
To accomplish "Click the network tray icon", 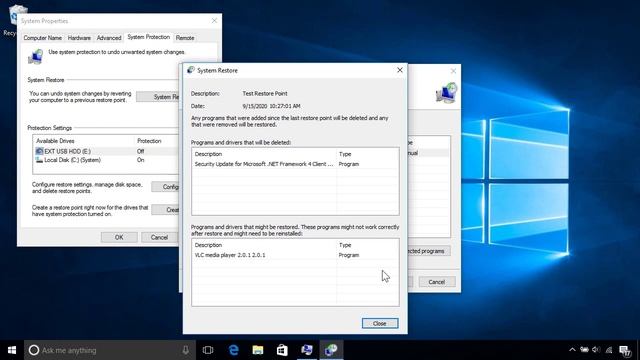I will 609,350.
